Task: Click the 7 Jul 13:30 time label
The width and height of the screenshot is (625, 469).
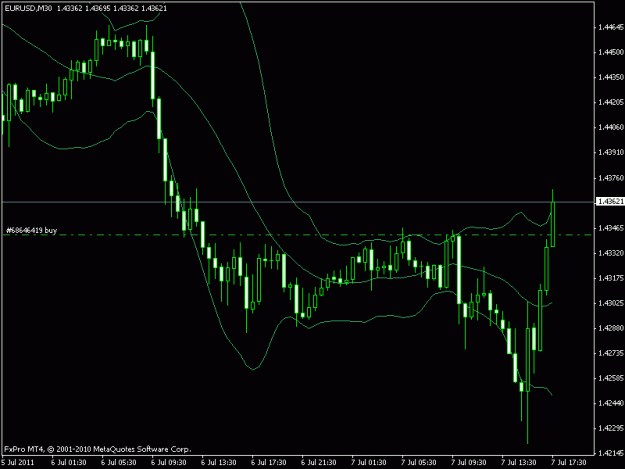Action: point(519,463)
